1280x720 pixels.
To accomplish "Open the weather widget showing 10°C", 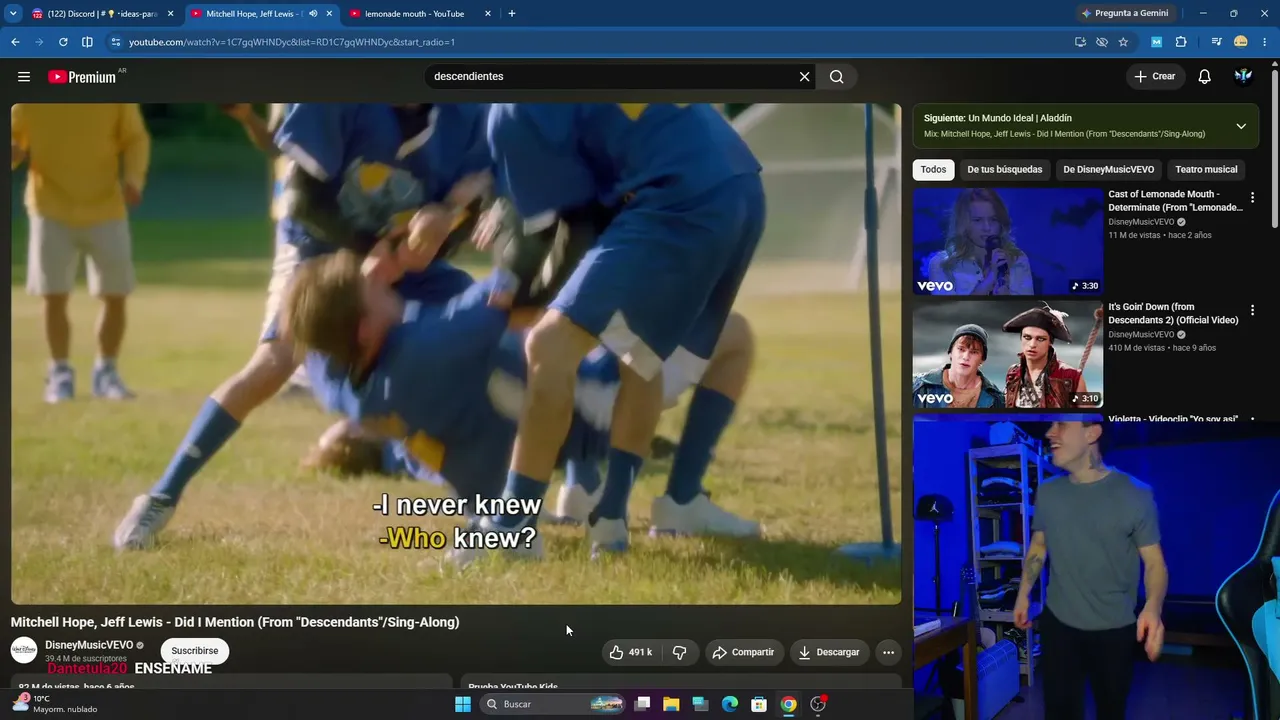I will (55, 704).
